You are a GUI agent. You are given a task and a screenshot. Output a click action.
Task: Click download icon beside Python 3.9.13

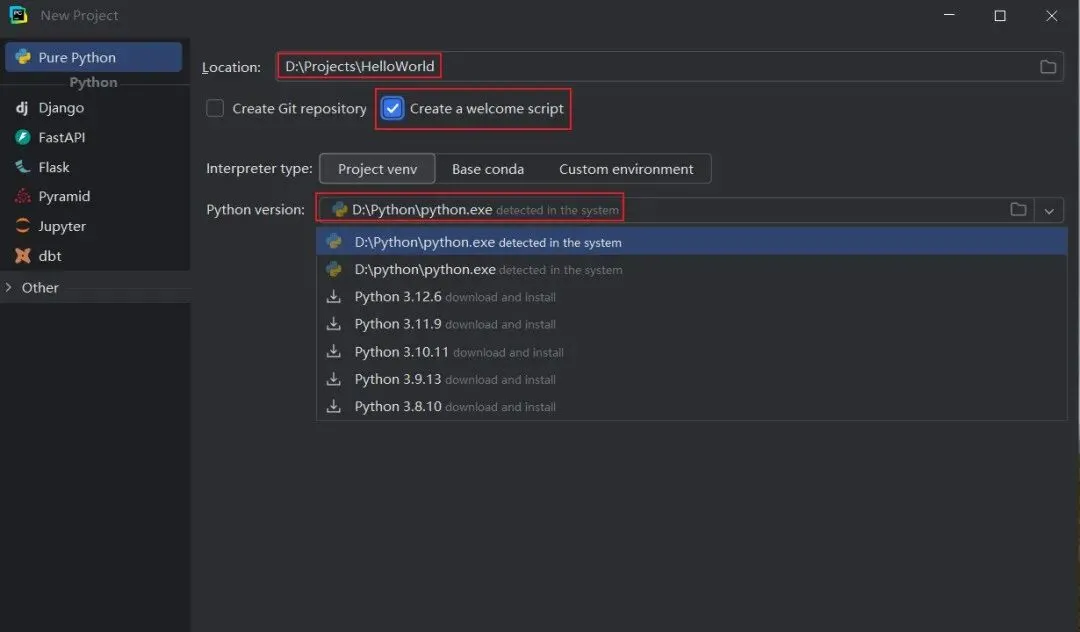pos(333,379)
